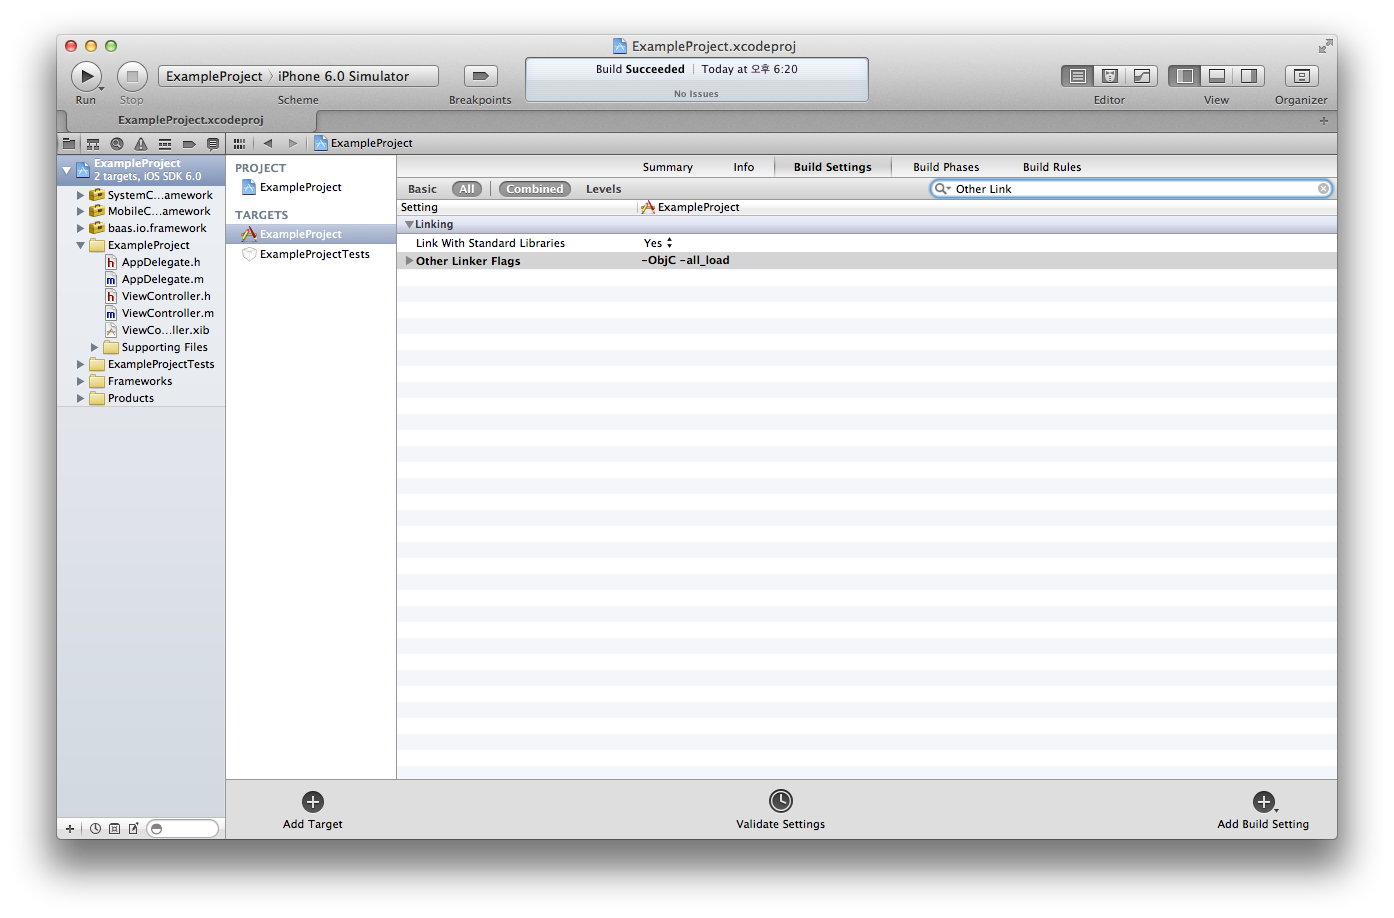1394x918 pixels.
Task: Toggle the Utilities pane view button
Action: 1248,76
